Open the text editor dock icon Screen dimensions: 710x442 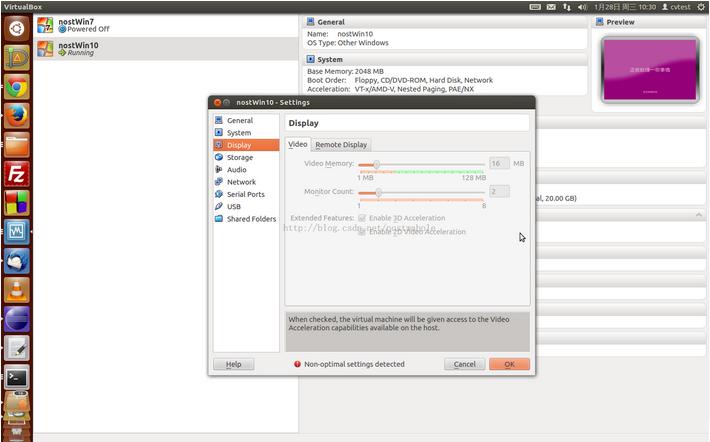tap(16, 348)
